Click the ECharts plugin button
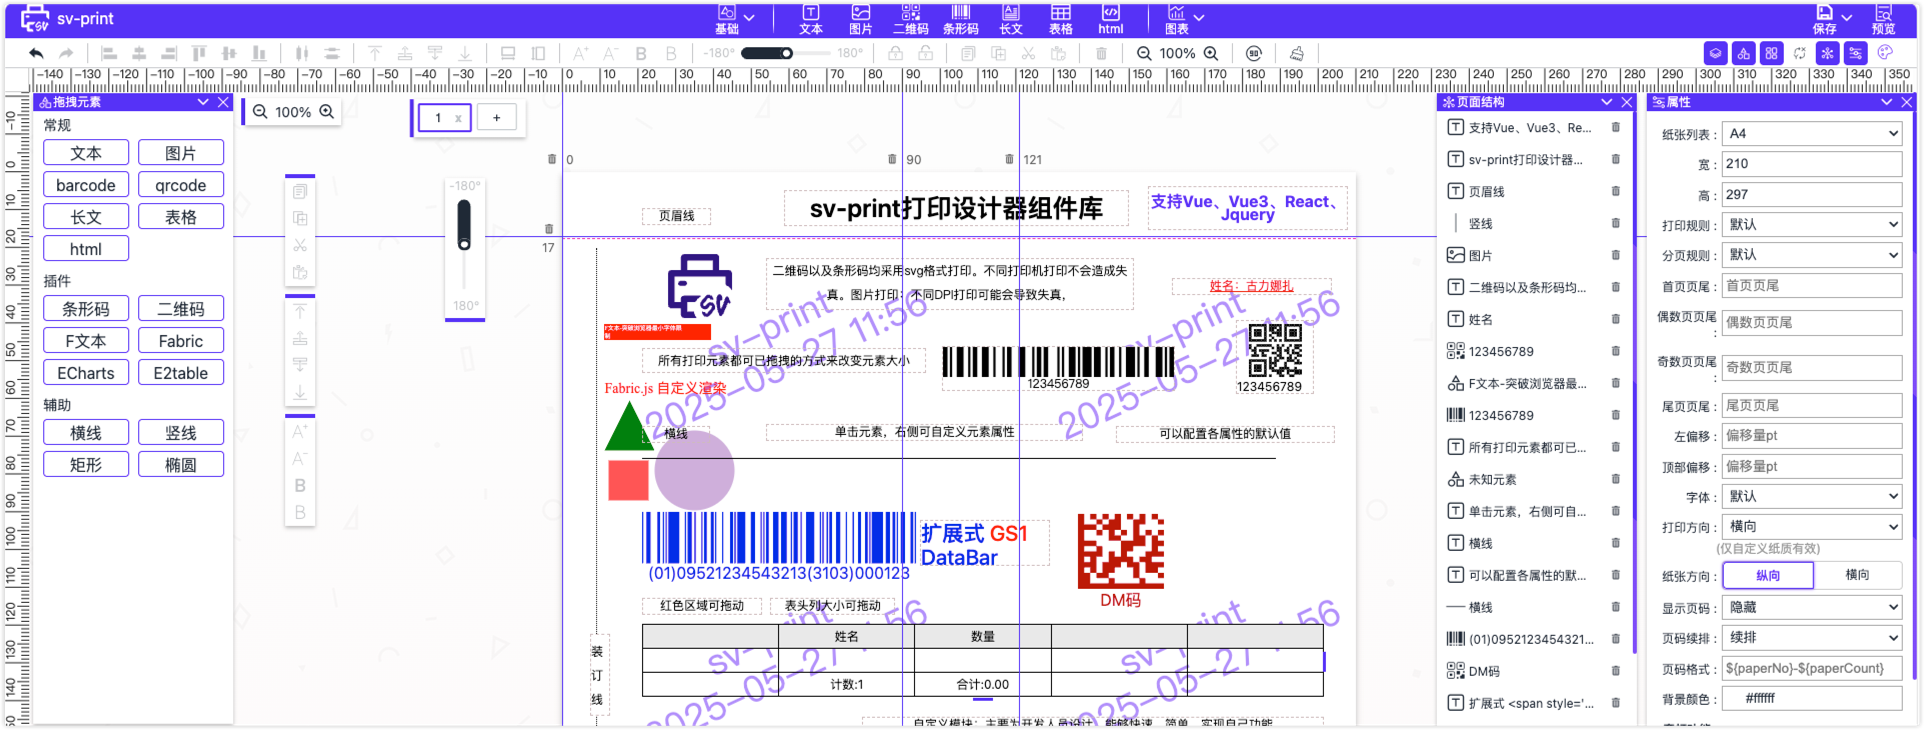 [86, 373]
